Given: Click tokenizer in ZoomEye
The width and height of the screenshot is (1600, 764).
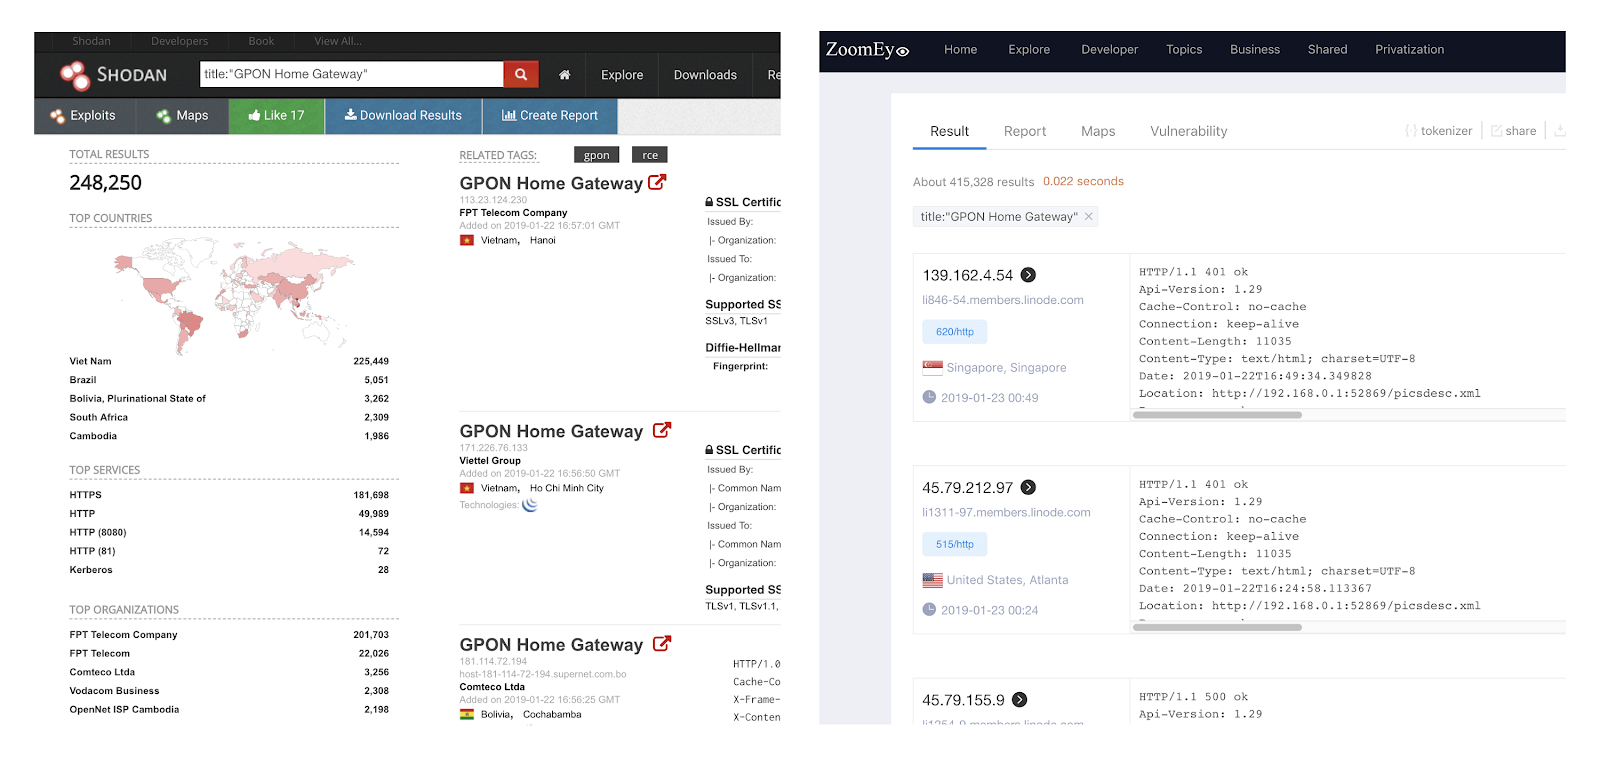Looking at the screenshot, I should pos(1438,131).
